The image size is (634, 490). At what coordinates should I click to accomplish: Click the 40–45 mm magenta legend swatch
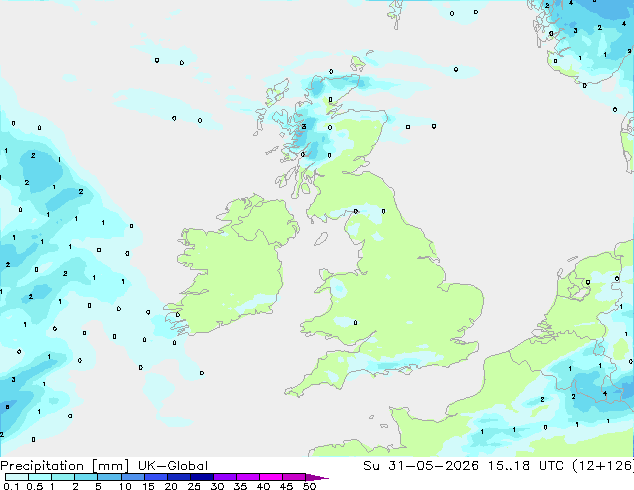(x=271, y=477)
